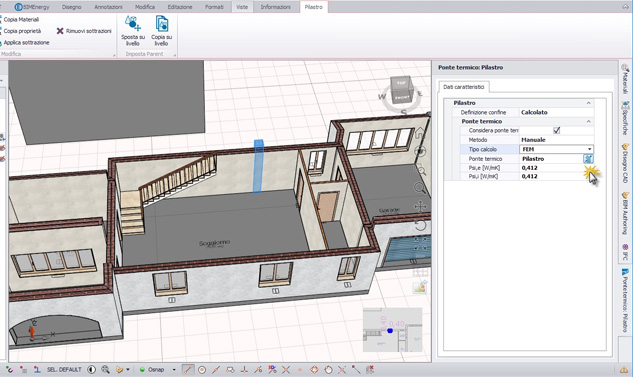The image size is (633, 377).
Task: Click the SEL: DEFAULT status label
Action: coord(64,369)
